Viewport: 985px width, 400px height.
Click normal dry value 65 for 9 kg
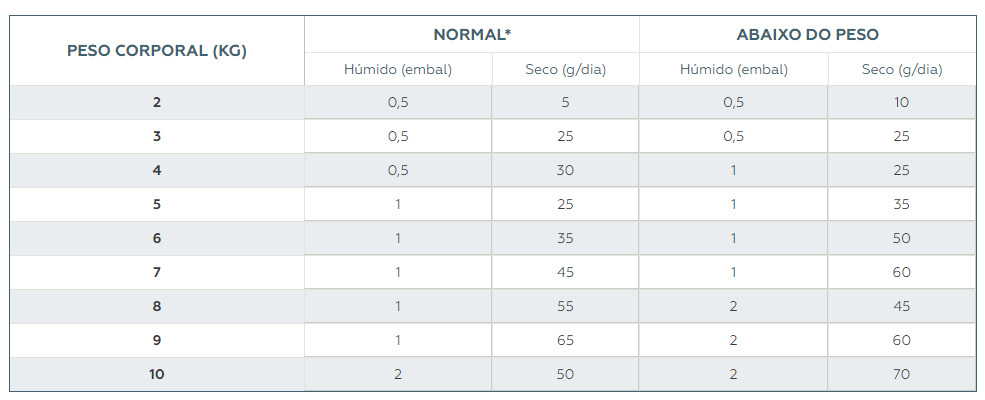(x=566, y=340)
